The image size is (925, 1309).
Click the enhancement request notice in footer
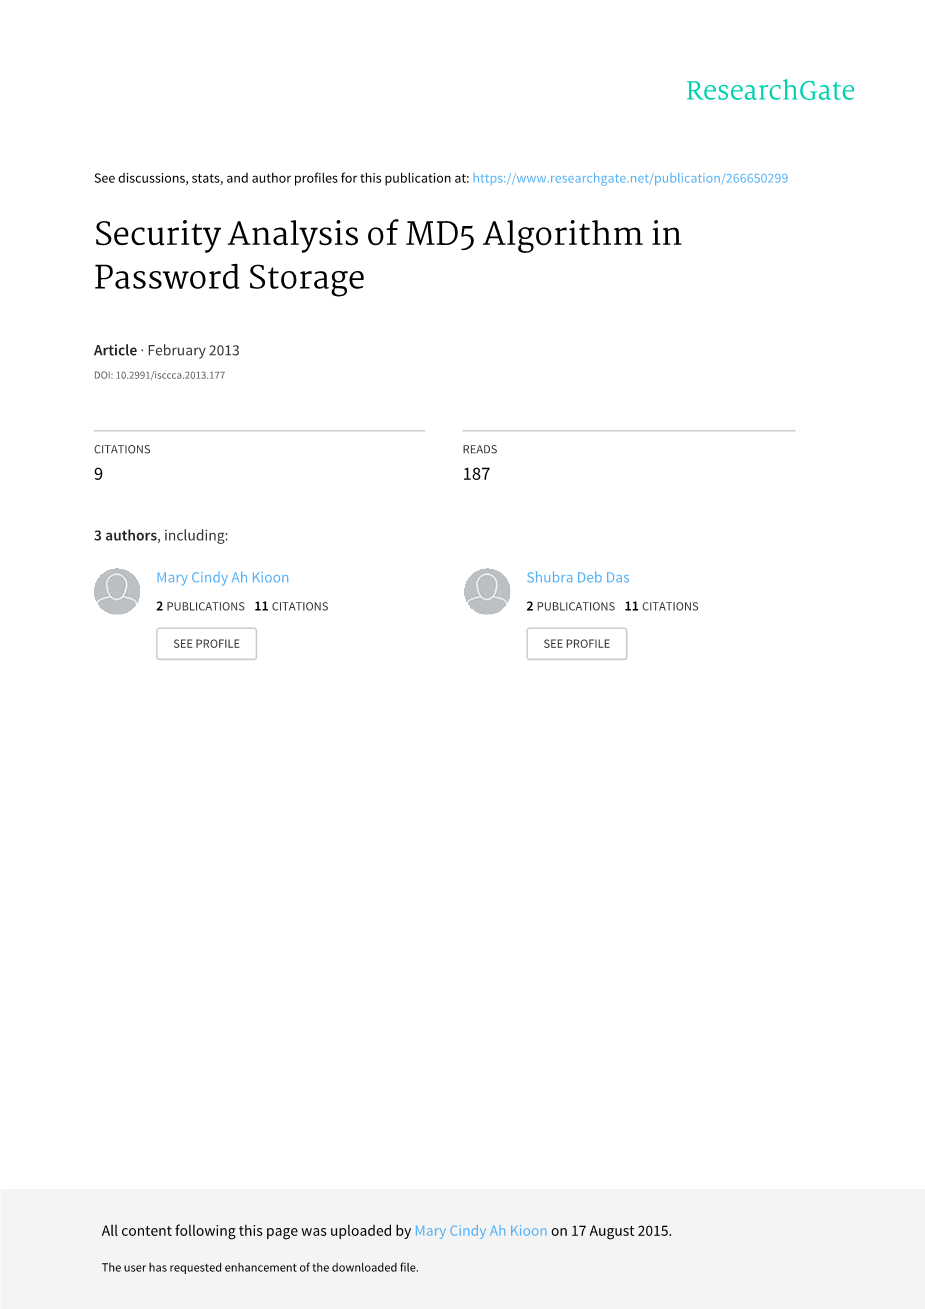260,1267
